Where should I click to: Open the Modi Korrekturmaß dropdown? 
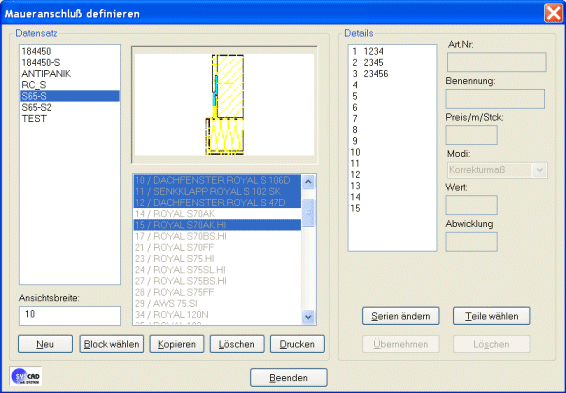tap(540, 170)
